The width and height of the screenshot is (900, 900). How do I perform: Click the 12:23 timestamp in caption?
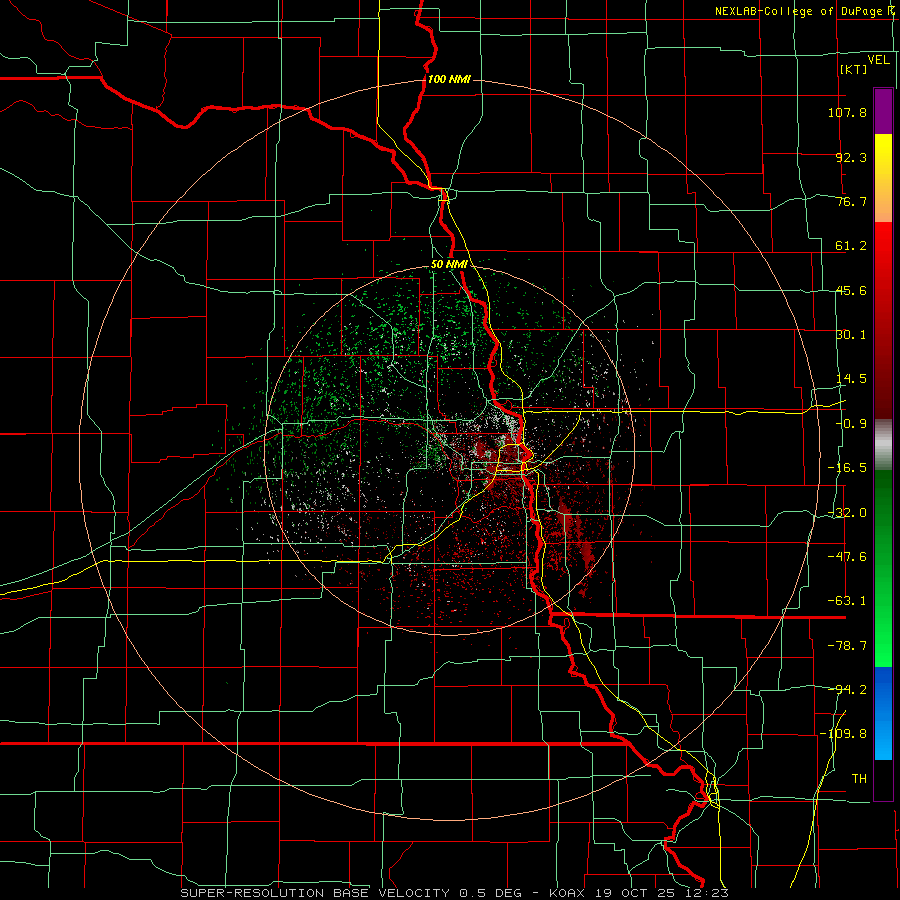click(709, 893)
